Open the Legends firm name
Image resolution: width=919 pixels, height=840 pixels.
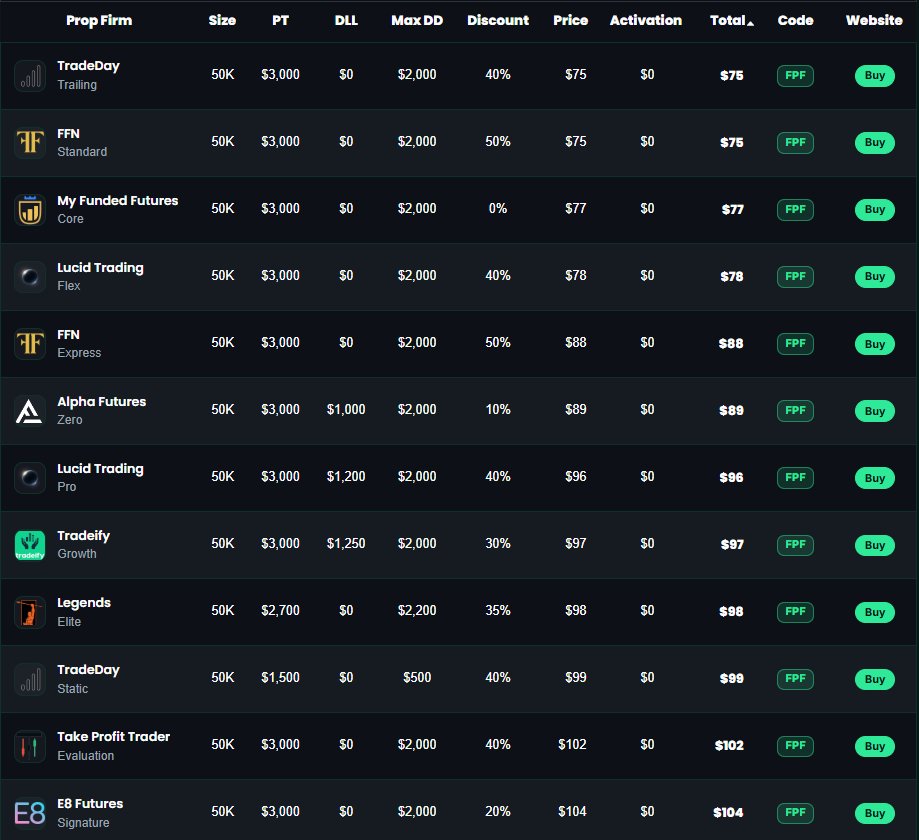point(84,603)
